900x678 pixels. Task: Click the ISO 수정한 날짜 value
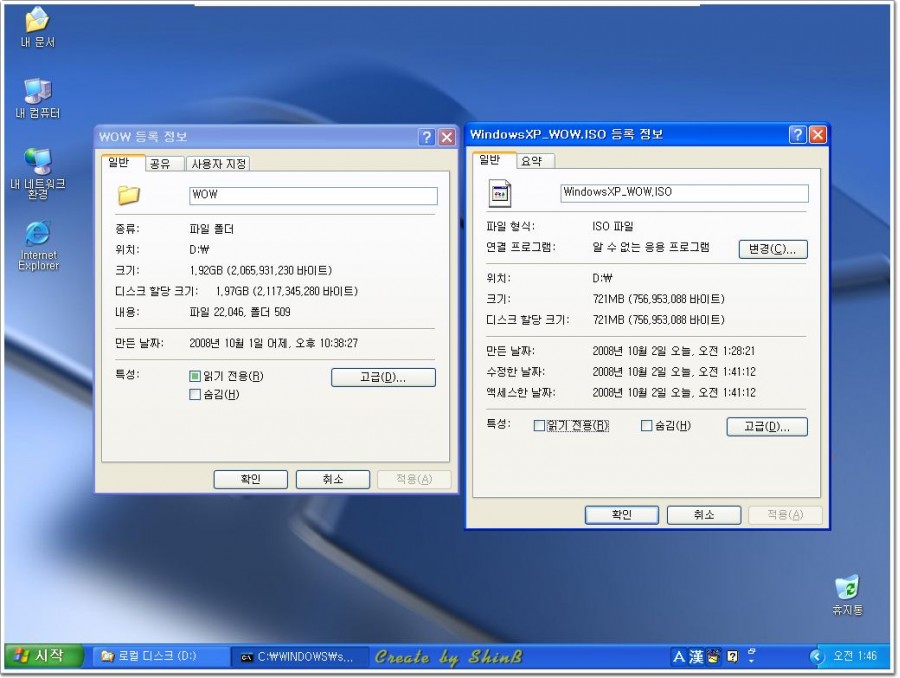pos(674,372)
